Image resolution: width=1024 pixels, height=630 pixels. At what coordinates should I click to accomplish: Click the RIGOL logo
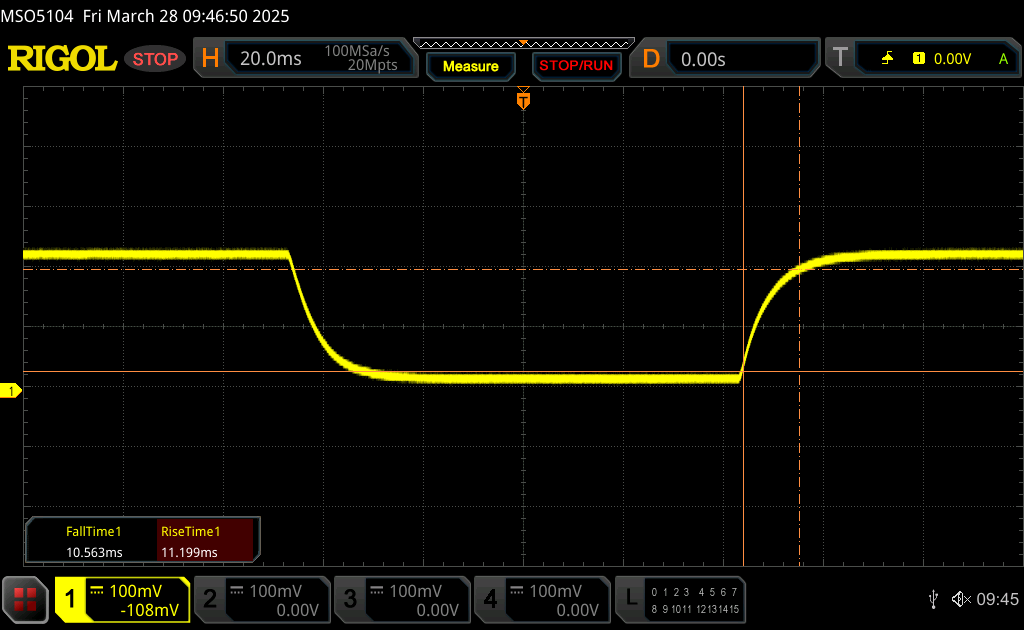[61, 59]
